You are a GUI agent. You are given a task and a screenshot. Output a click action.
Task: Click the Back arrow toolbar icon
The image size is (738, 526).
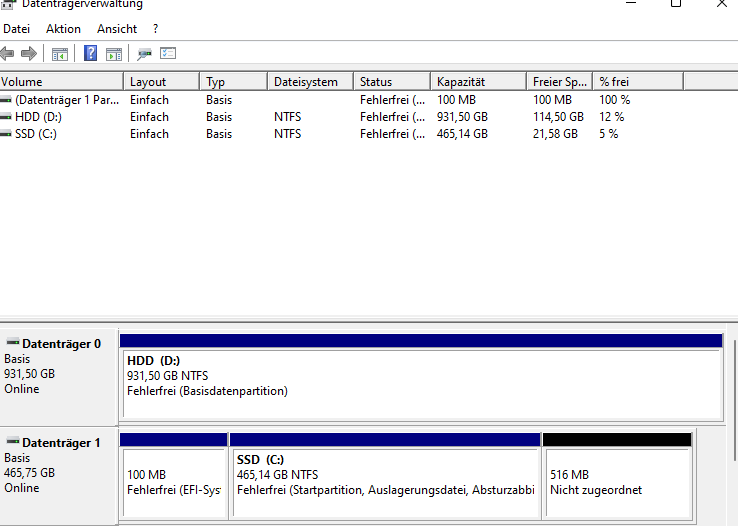point(7,54)
